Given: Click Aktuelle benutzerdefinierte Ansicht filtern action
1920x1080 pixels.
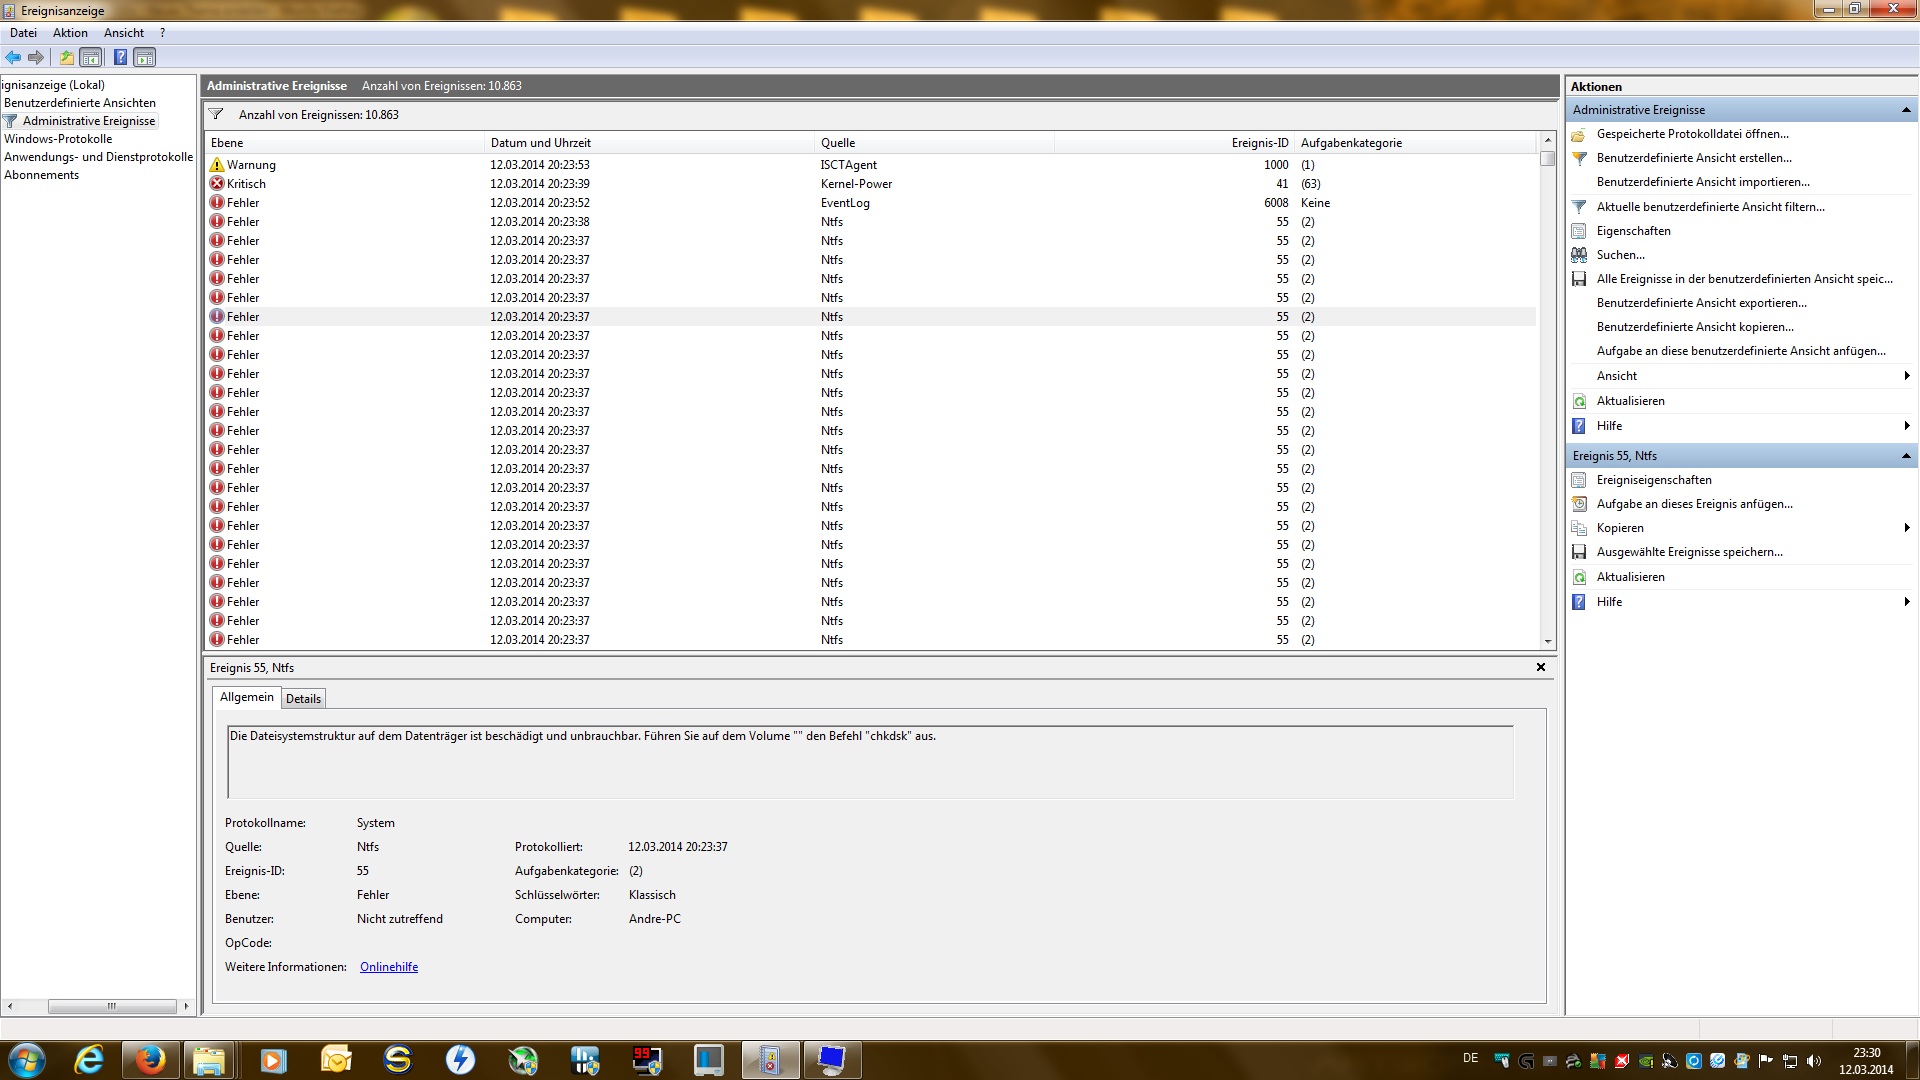Looking at the screenshot, I should (x=1710, y=207).
